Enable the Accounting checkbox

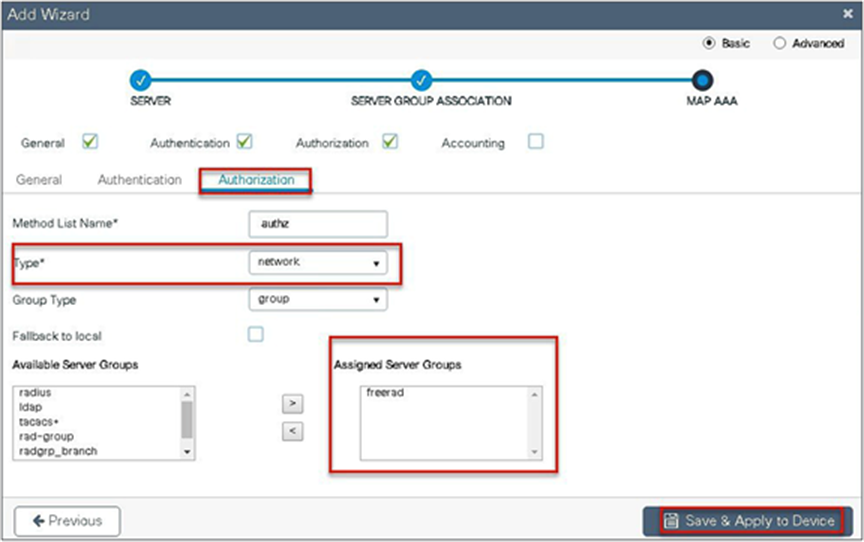(x=536, y=142)
